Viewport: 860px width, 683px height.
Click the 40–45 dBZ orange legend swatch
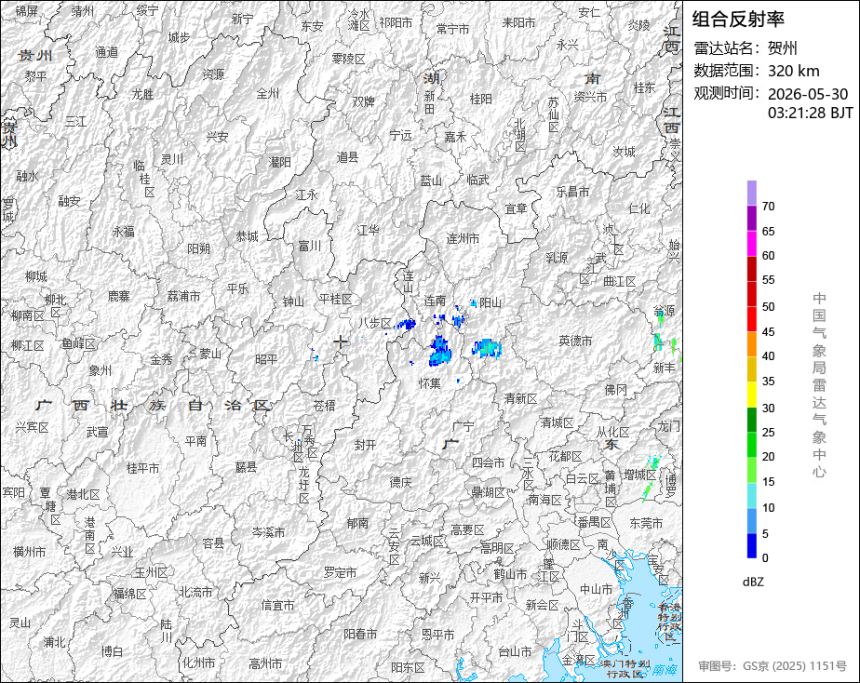(x=751, y=344)
